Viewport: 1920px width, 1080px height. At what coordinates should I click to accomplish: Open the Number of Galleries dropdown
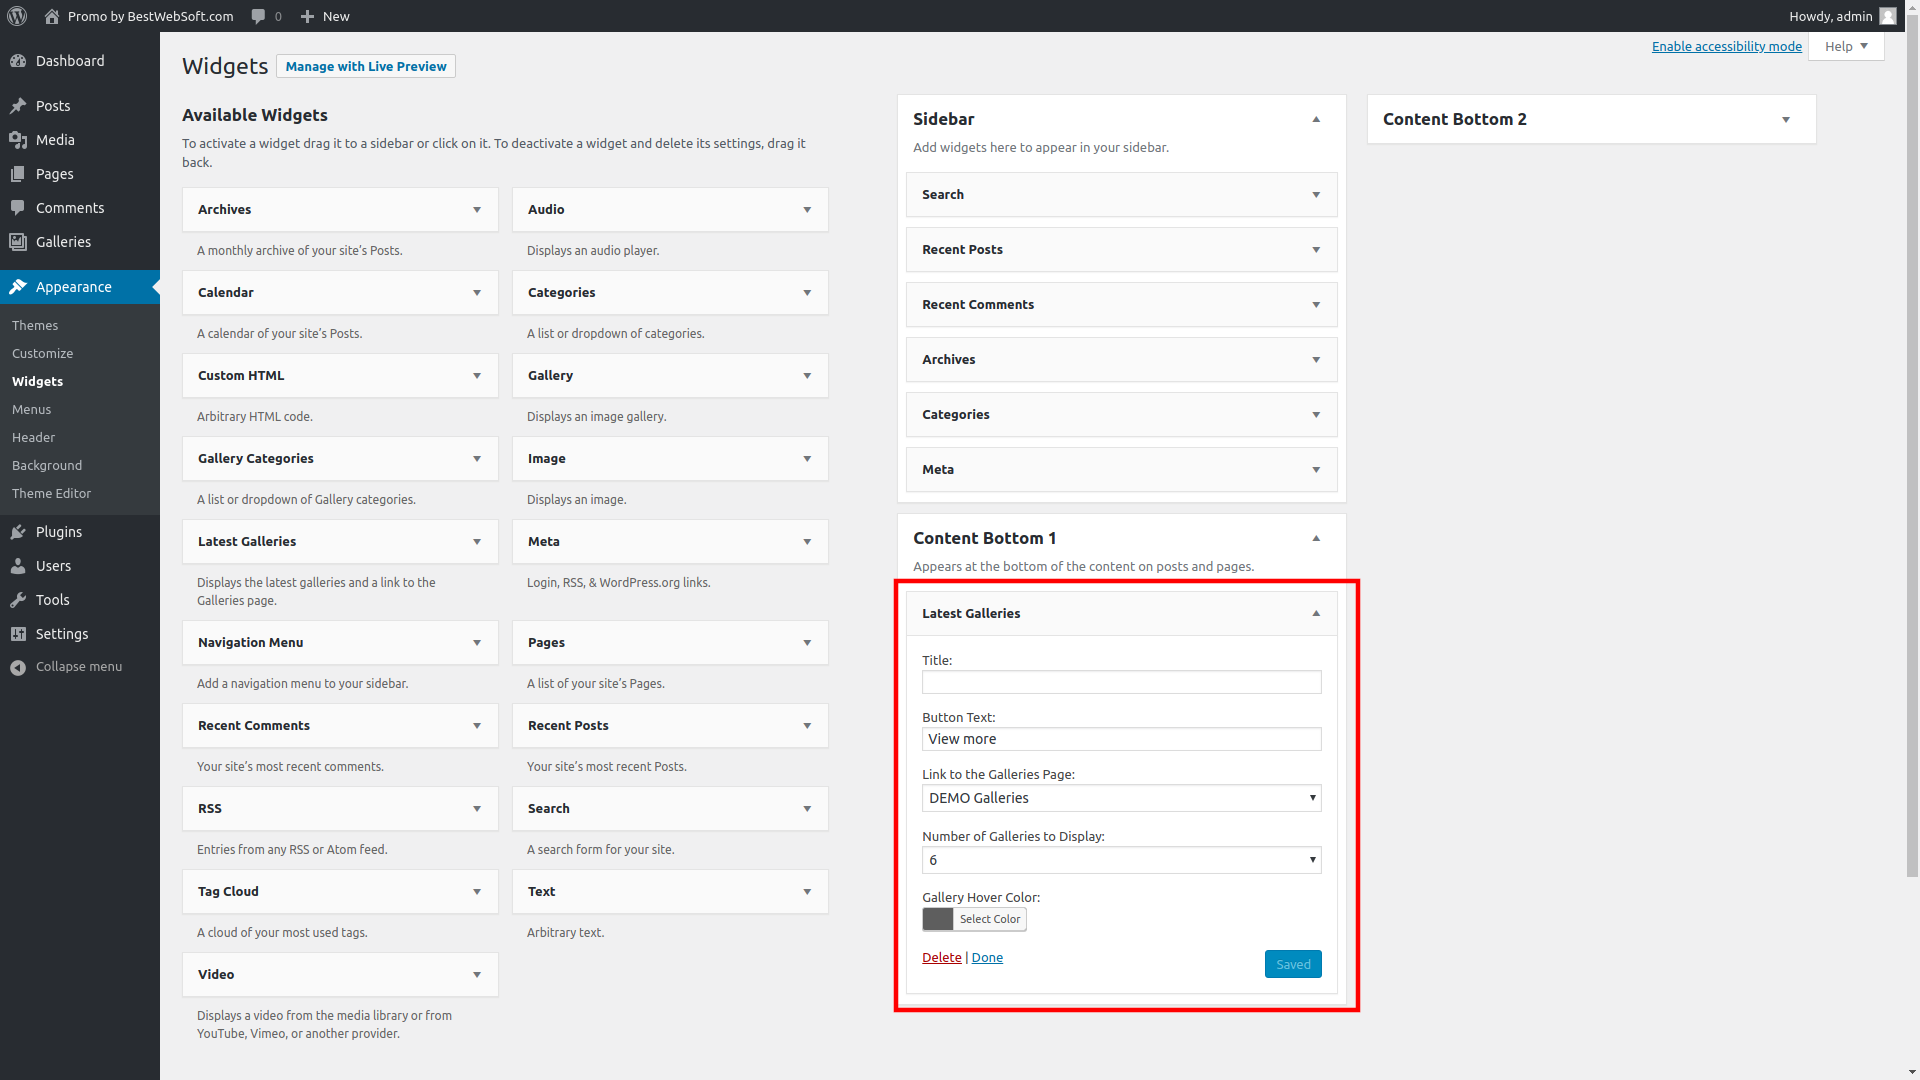tap(1121, 858)
